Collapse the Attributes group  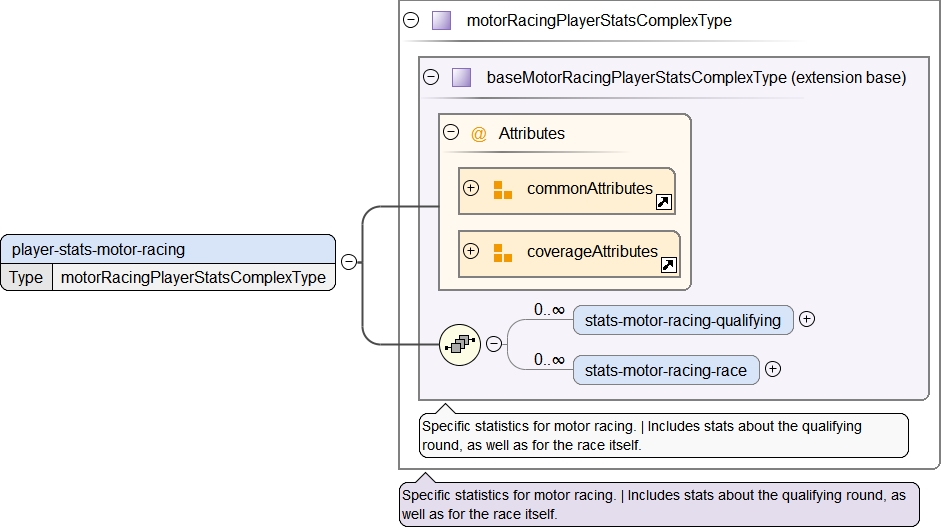(451, 132)
